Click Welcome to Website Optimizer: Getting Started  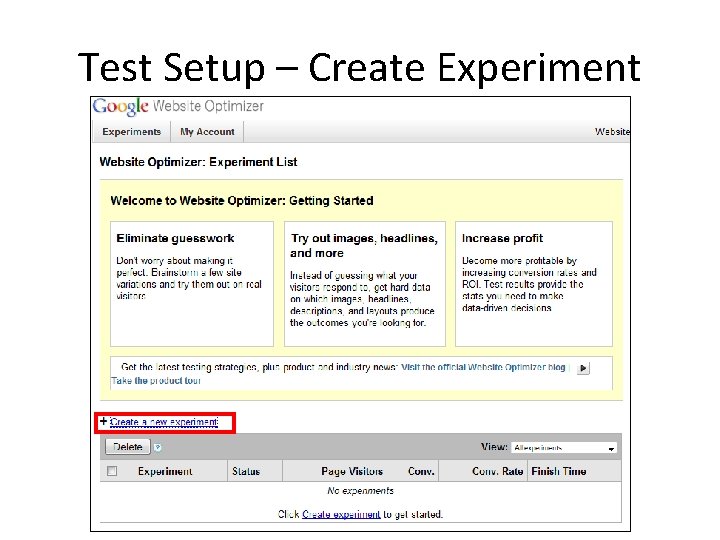click(x=242, y=201)
